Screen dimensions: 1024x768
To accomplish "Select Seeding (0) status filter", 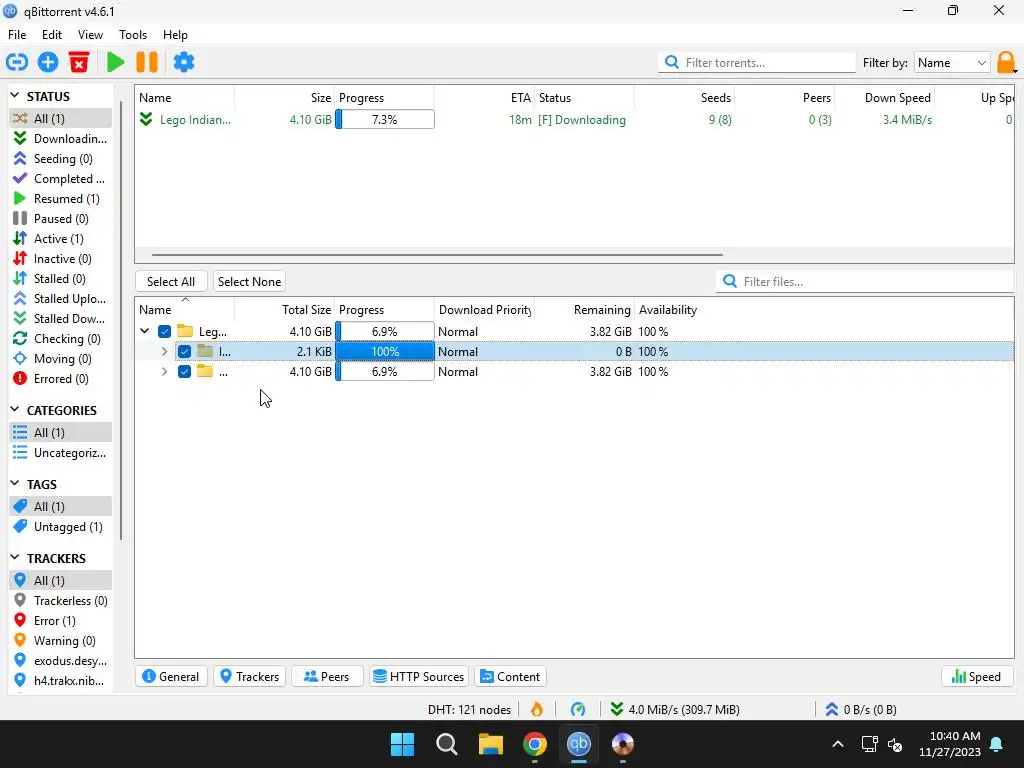I will 61,159.
